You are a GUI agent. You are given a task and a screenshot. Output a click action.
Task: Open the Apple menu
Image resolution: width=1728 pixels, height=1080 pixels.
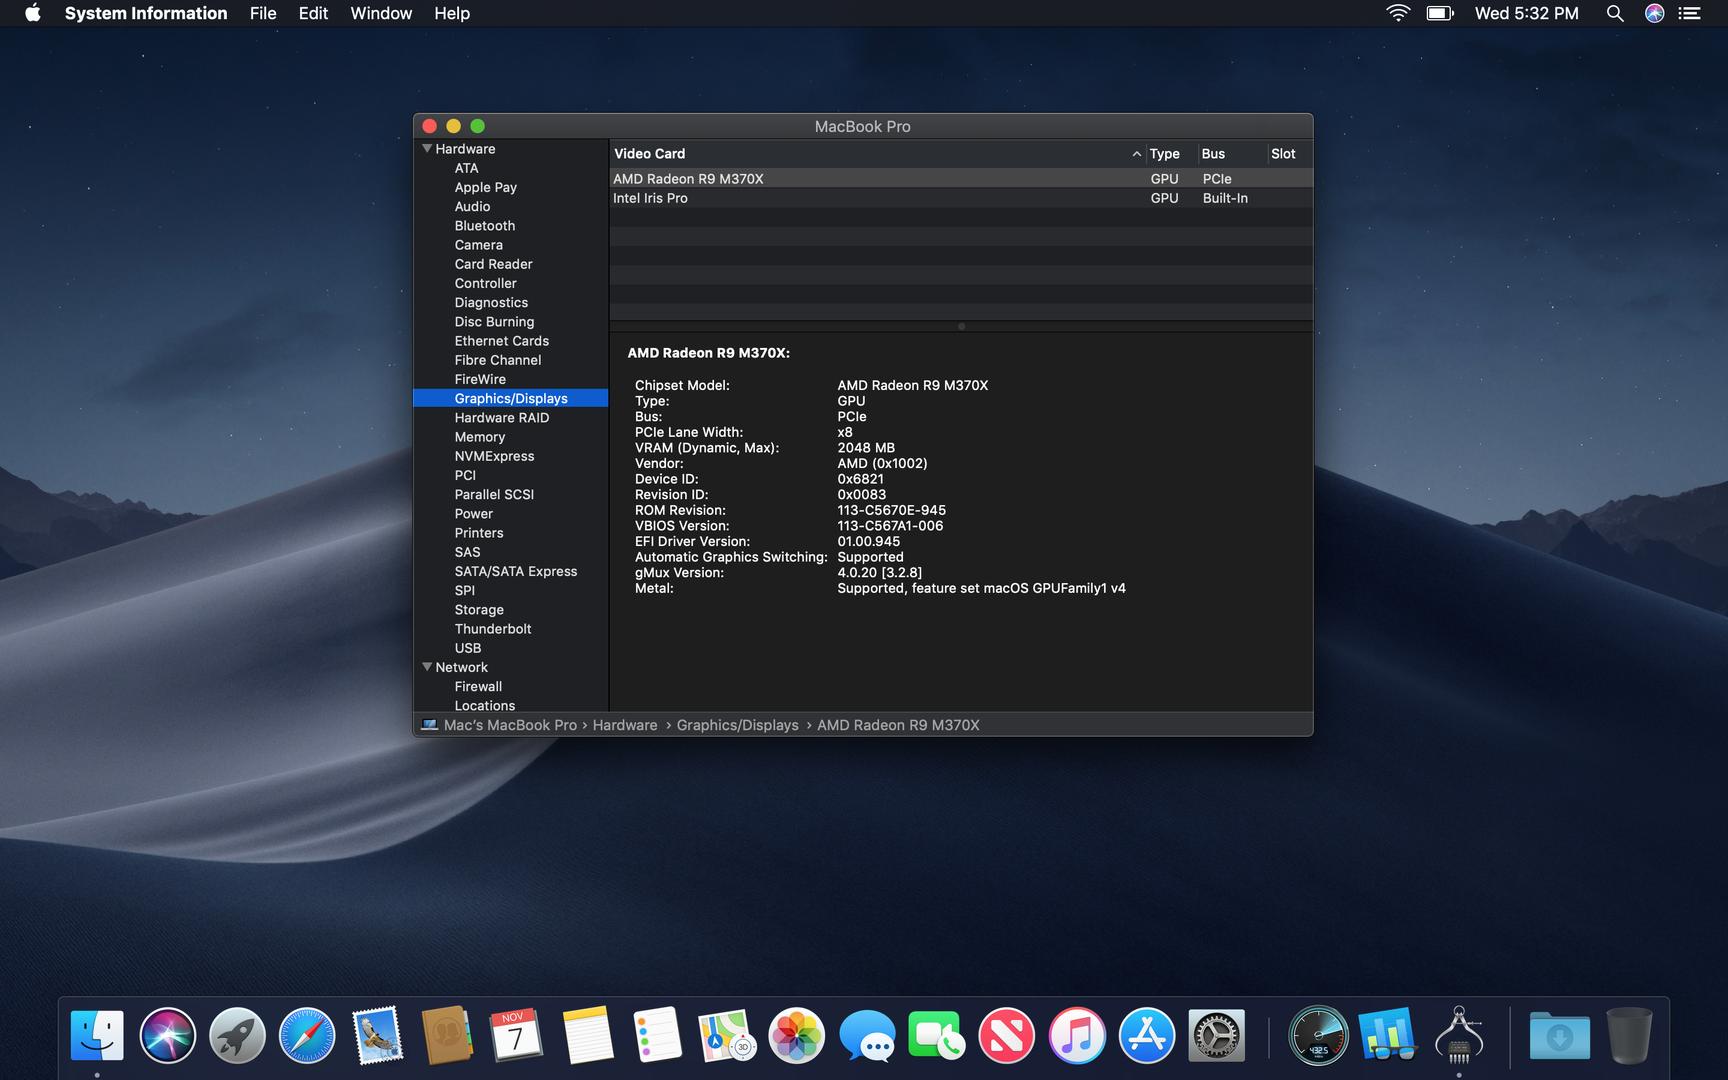pos(33,13)
